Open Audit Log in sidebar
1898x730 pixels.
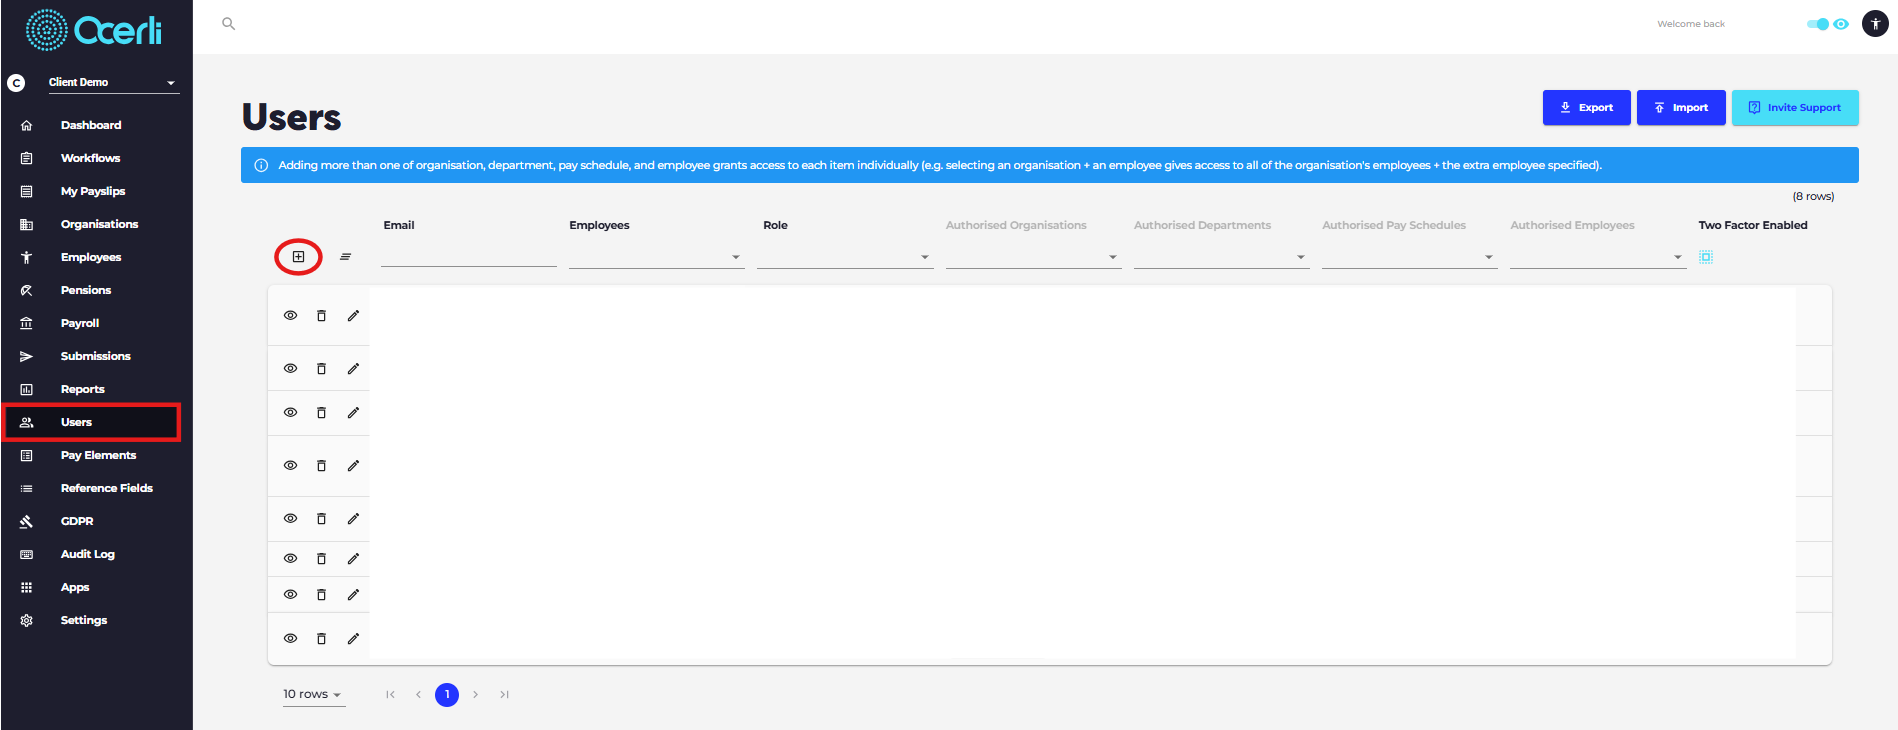[x=88, y=554]
